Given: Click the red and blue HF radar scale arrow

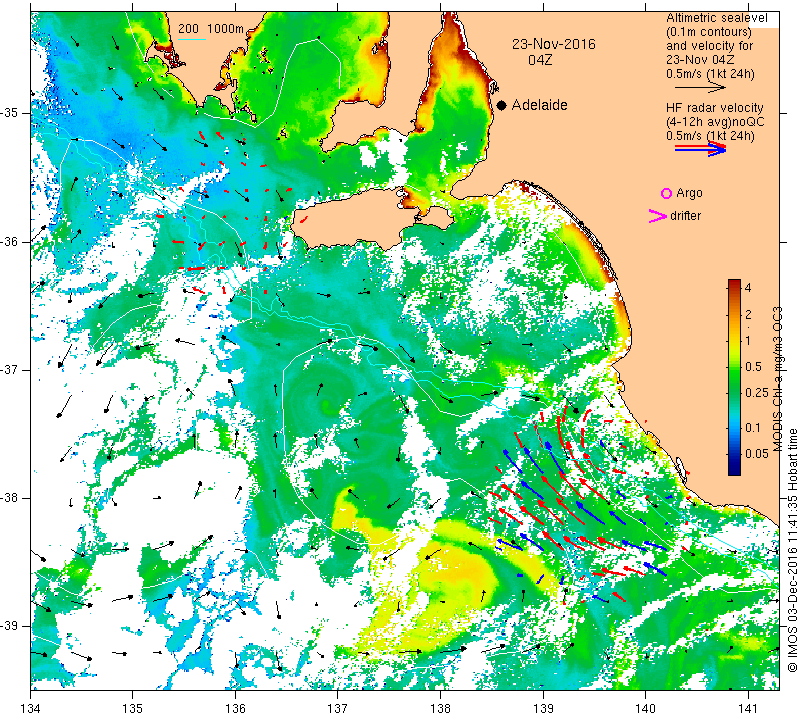Looking at the screenshot, I should coord(701,148).
